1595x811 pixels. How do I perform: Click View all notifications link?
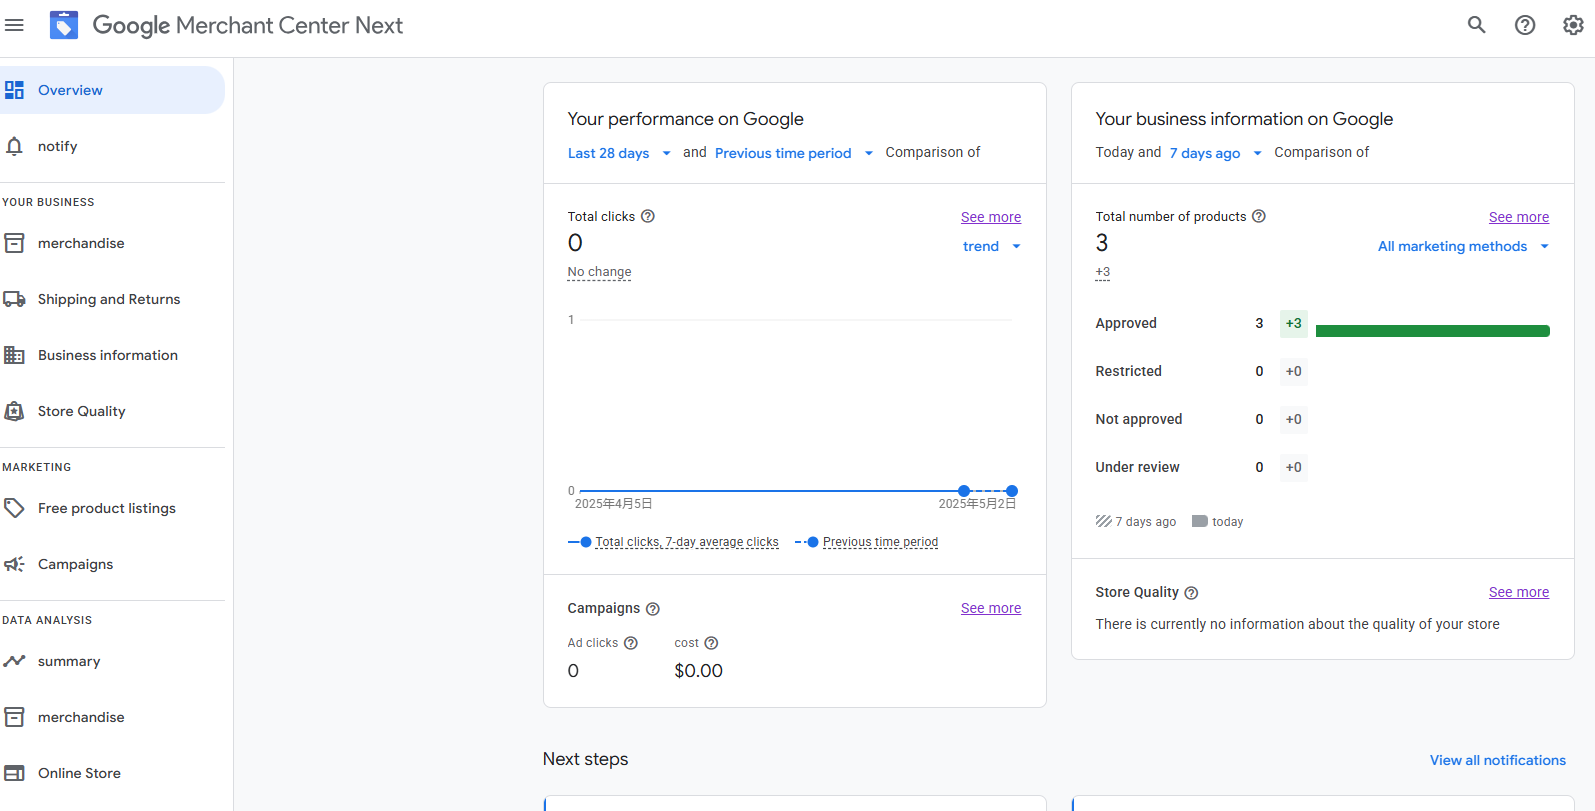click(x=1498, y=760)
